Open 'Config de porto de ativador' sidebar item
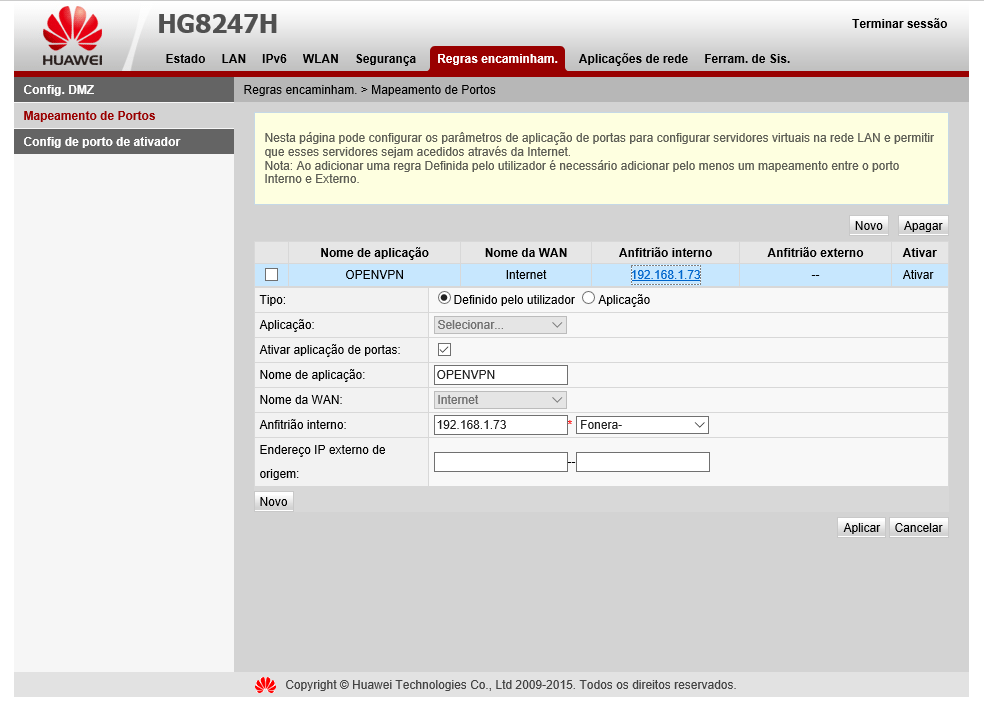Image resolution: width=984 pixels, height=721 pixels. (x=102, y=142)
